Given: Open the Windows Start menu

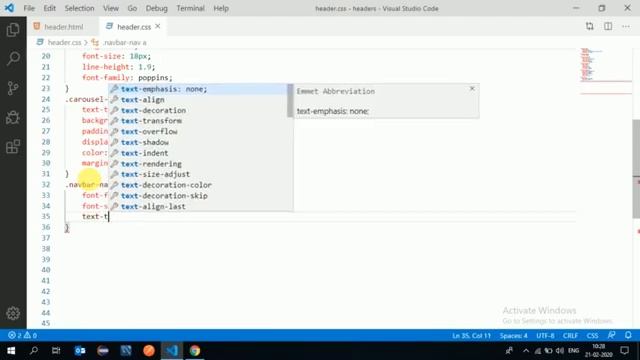Looking at the screenshot, I should tap(11, 351).
